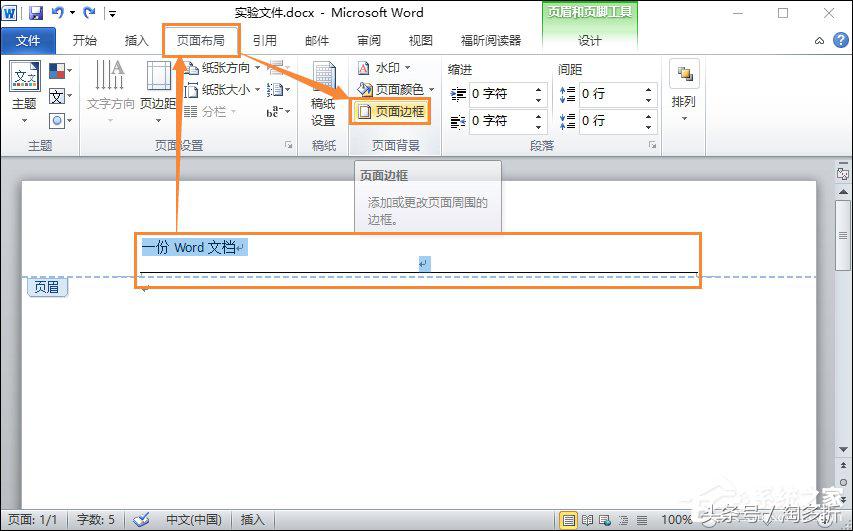
Task: Switch to print layout view
Action: click(569, 520)
